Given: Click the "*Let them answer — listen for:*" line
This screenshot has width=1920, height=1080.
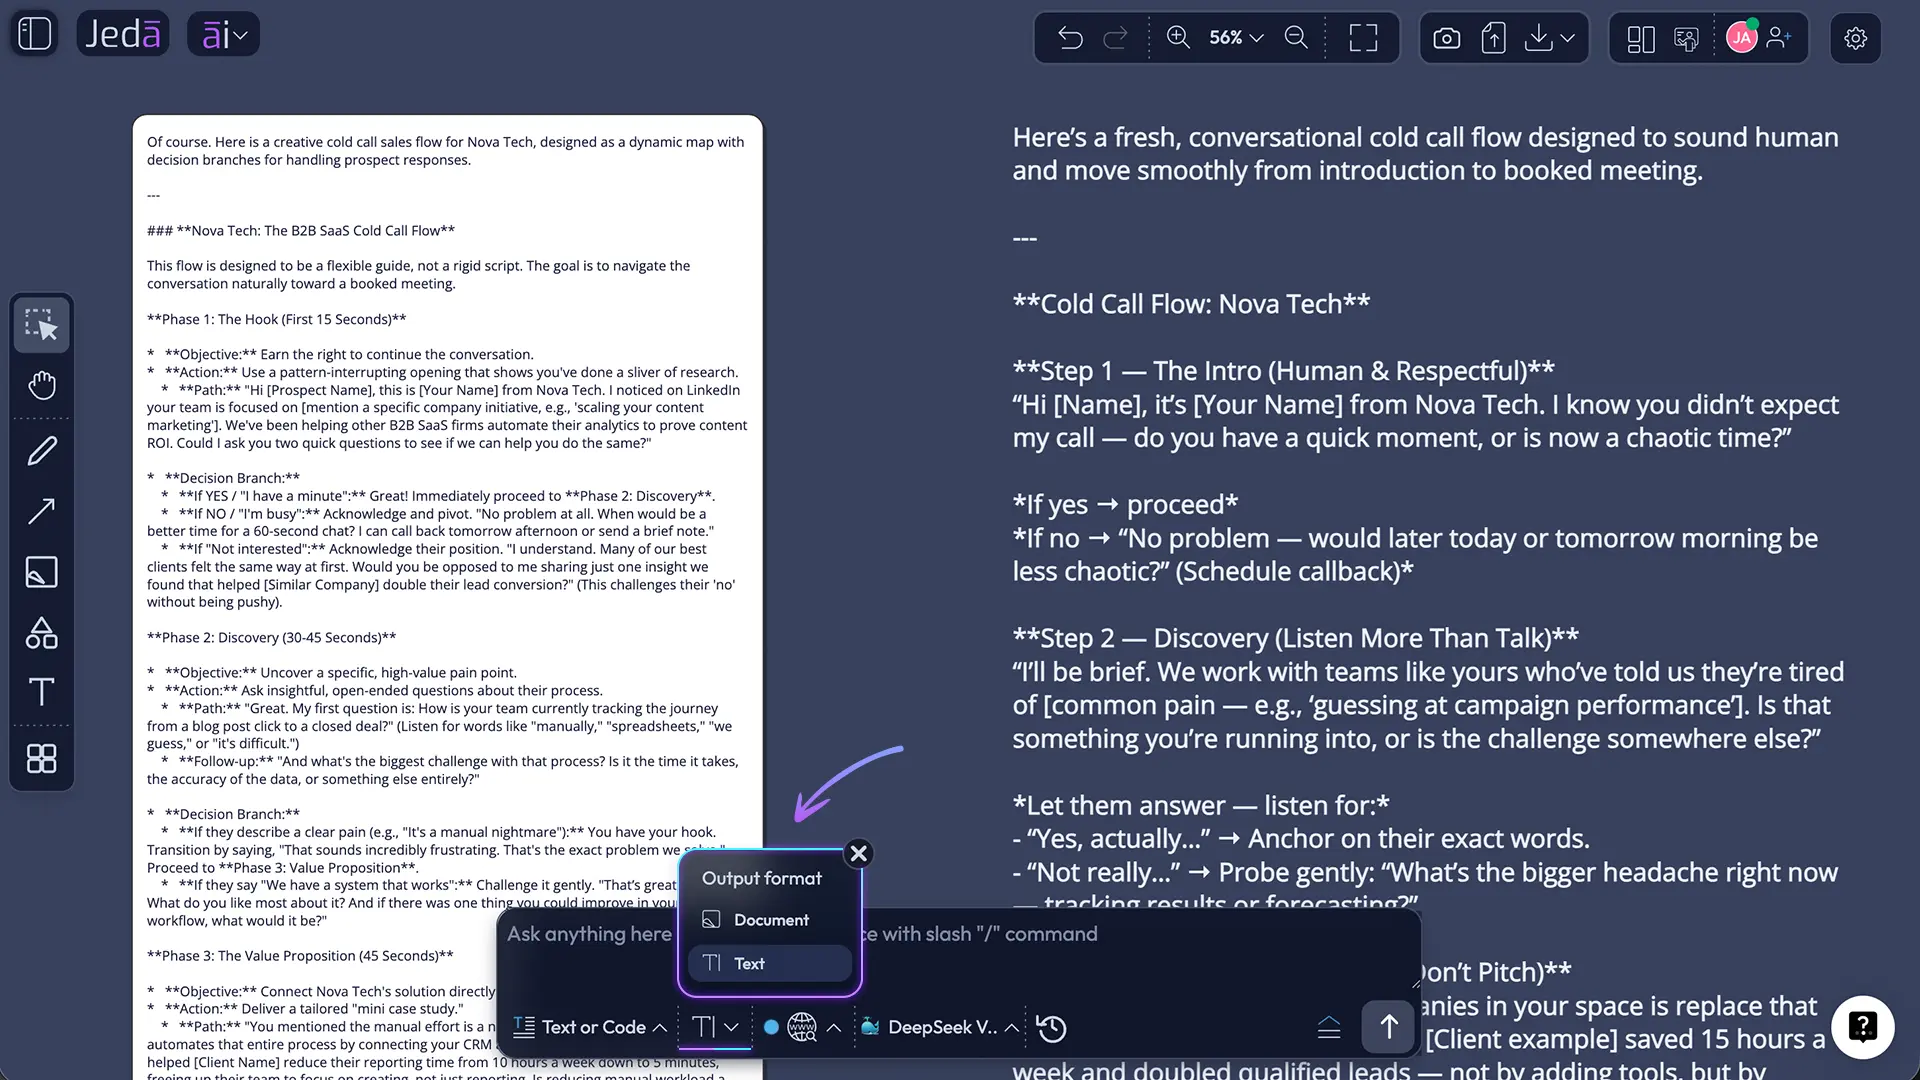Looking at the screenshot, I should pyautogui.click(x=1201, y=805).
